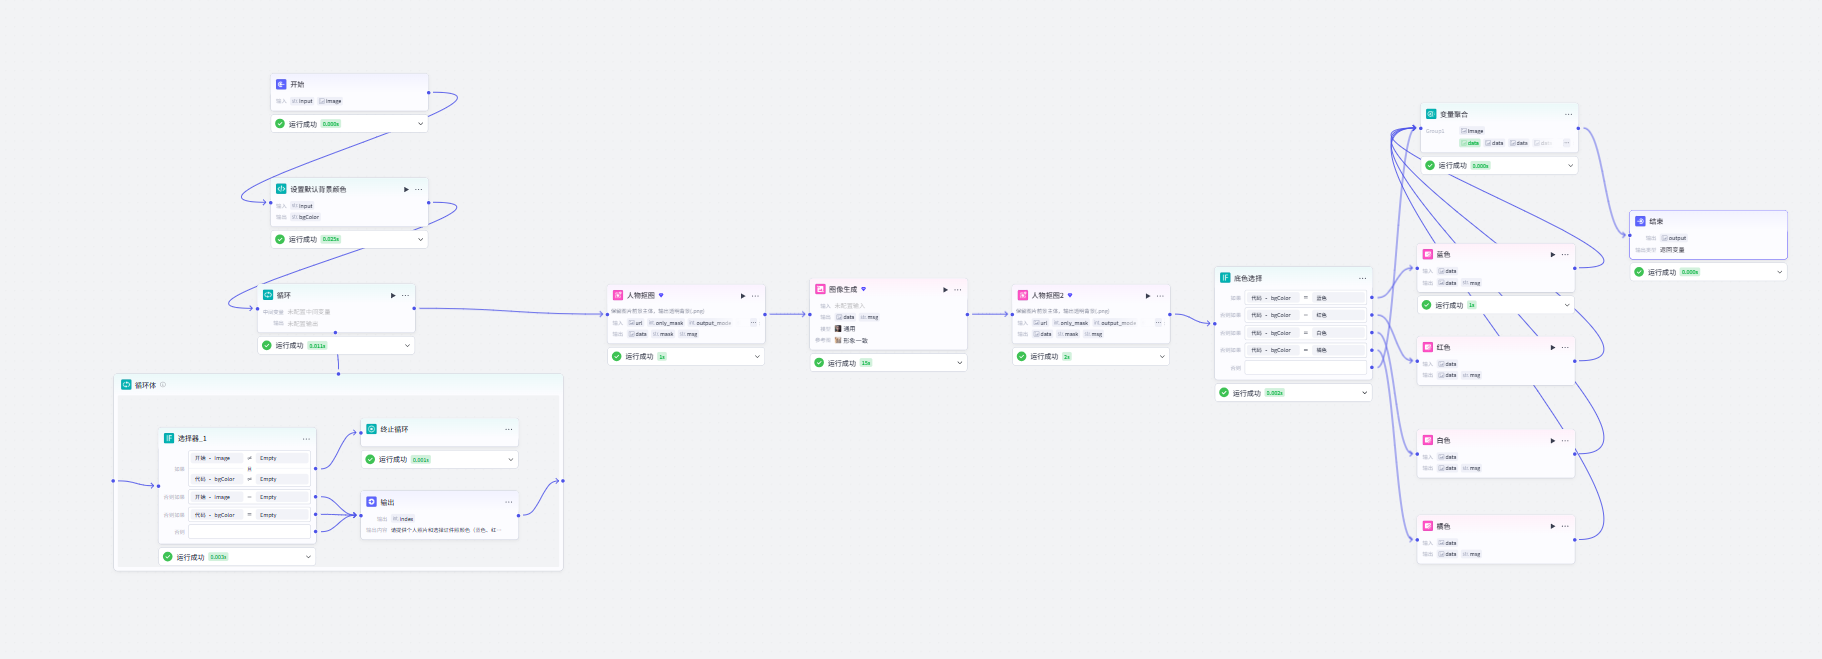Screen dimensions: 1822x659
Task: Click the 循环体 info hint icon
Action: 163,385
